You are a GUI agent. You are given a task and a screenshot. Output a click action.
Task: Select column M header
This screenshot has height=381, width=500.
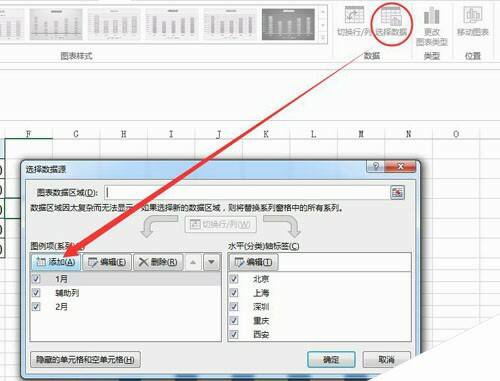(361, 134)
